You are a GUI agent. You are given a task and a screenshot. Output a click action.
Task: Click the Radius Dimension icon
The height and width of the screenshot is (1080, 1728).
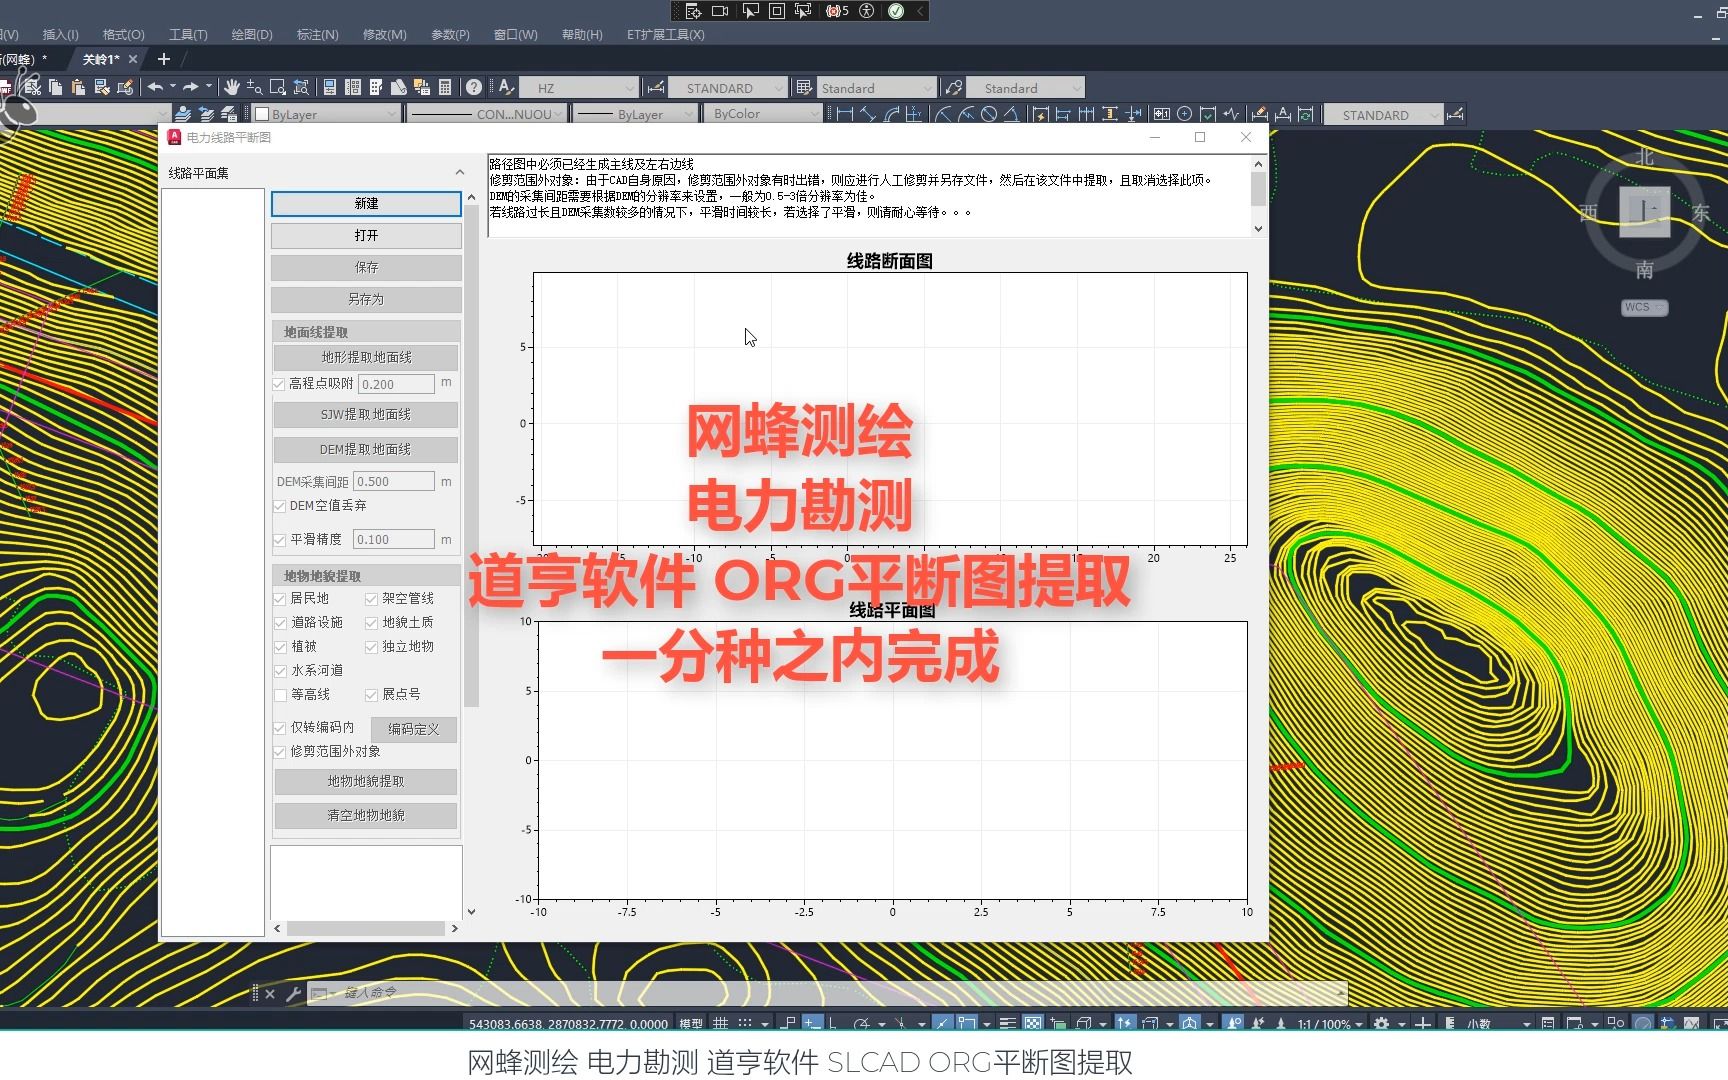(x=943, y=114)
